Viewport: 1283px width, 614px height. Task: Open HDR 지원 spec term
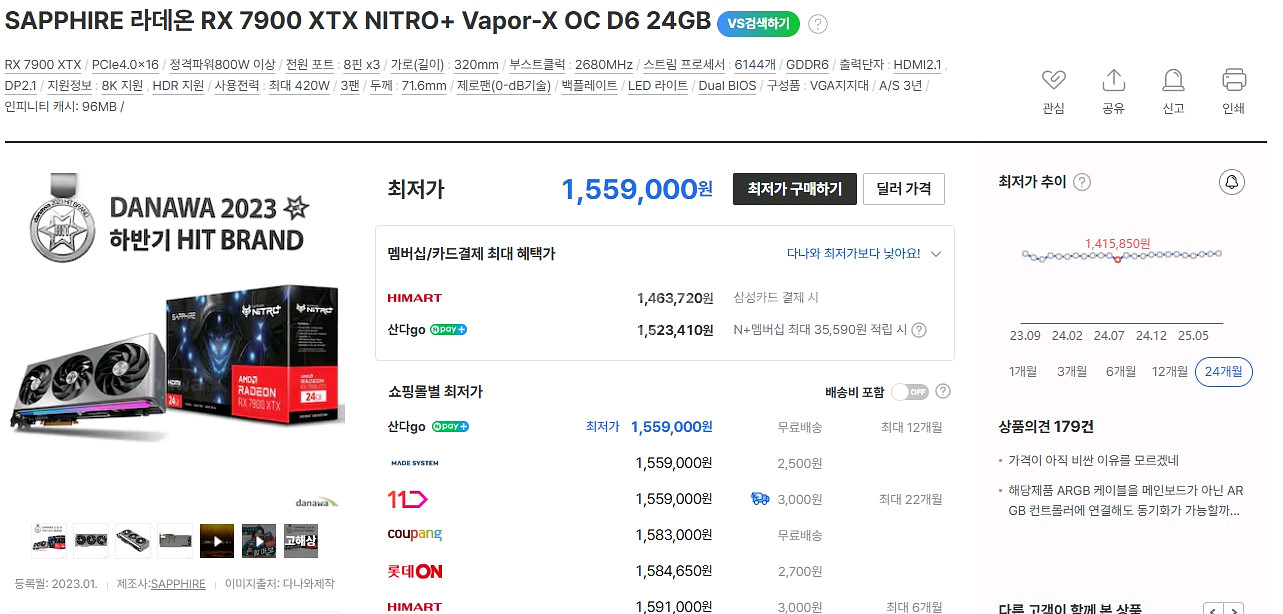coord(178,86)
